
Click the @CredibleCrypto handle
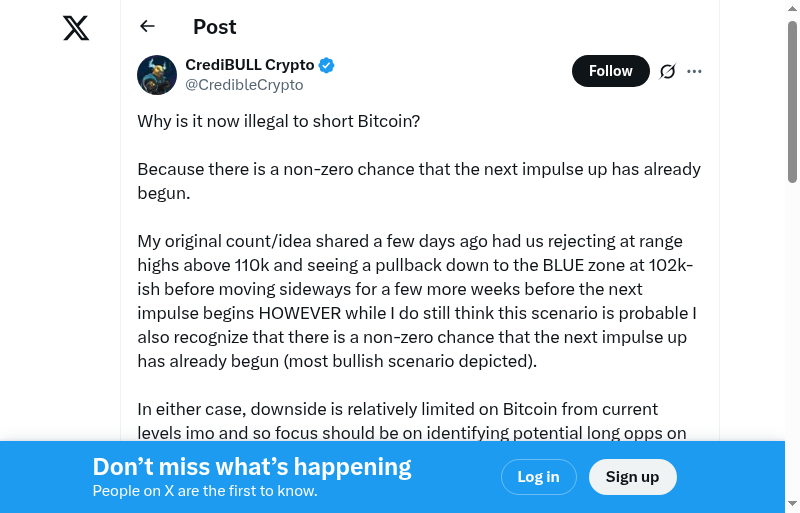[244, 85]
